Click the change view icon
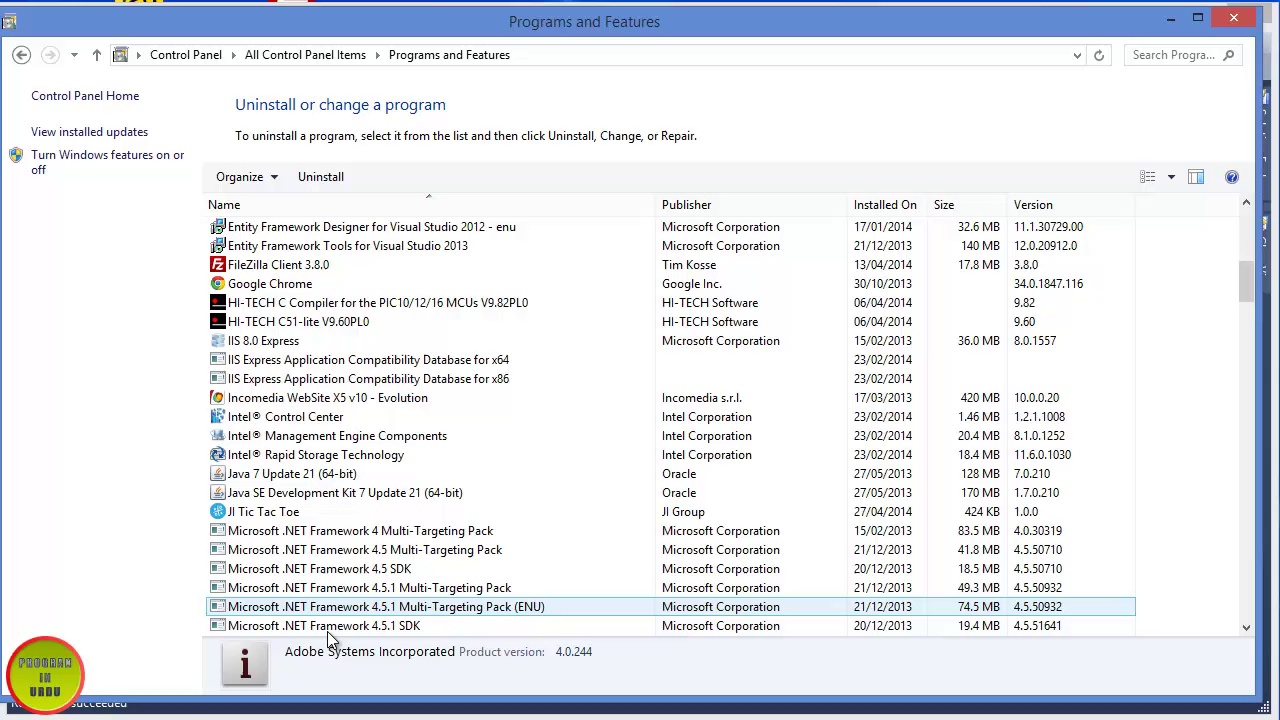Screen dimensions: 1280x720 [x=1148, y=177]
